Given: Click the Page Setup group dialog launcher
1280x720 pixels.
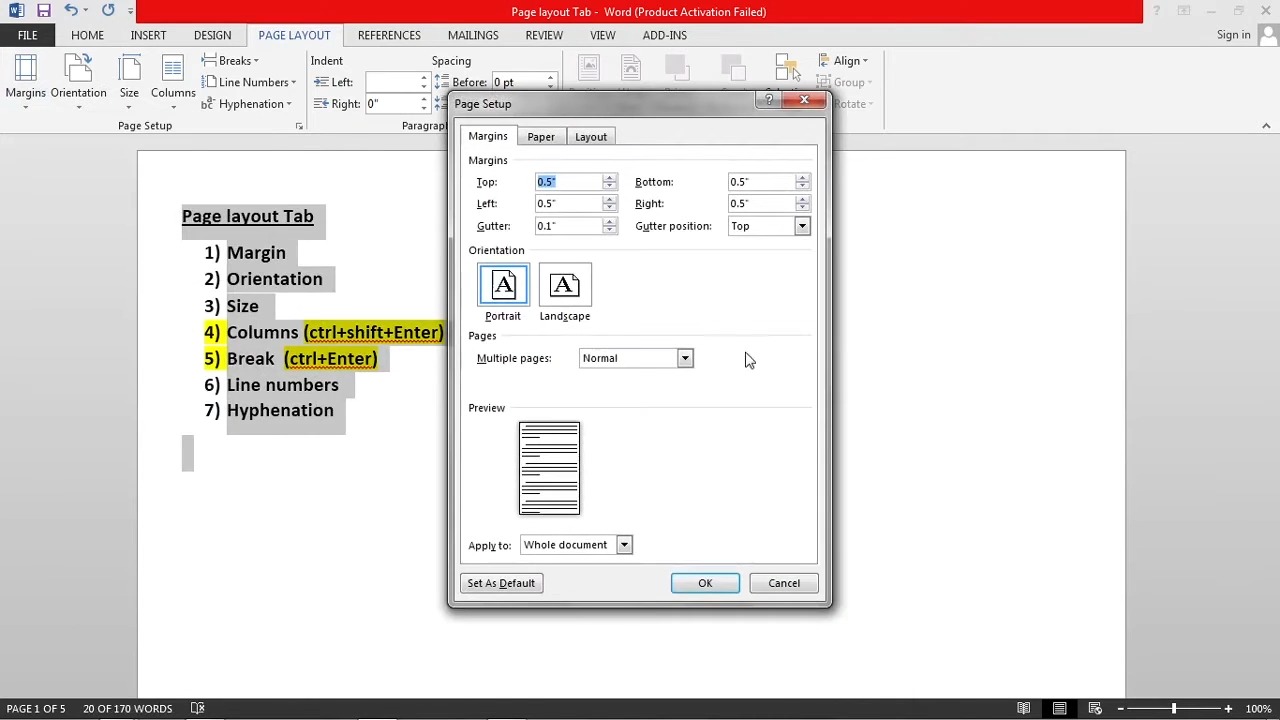Looking at the screenshot, I should tap(299, 126).
